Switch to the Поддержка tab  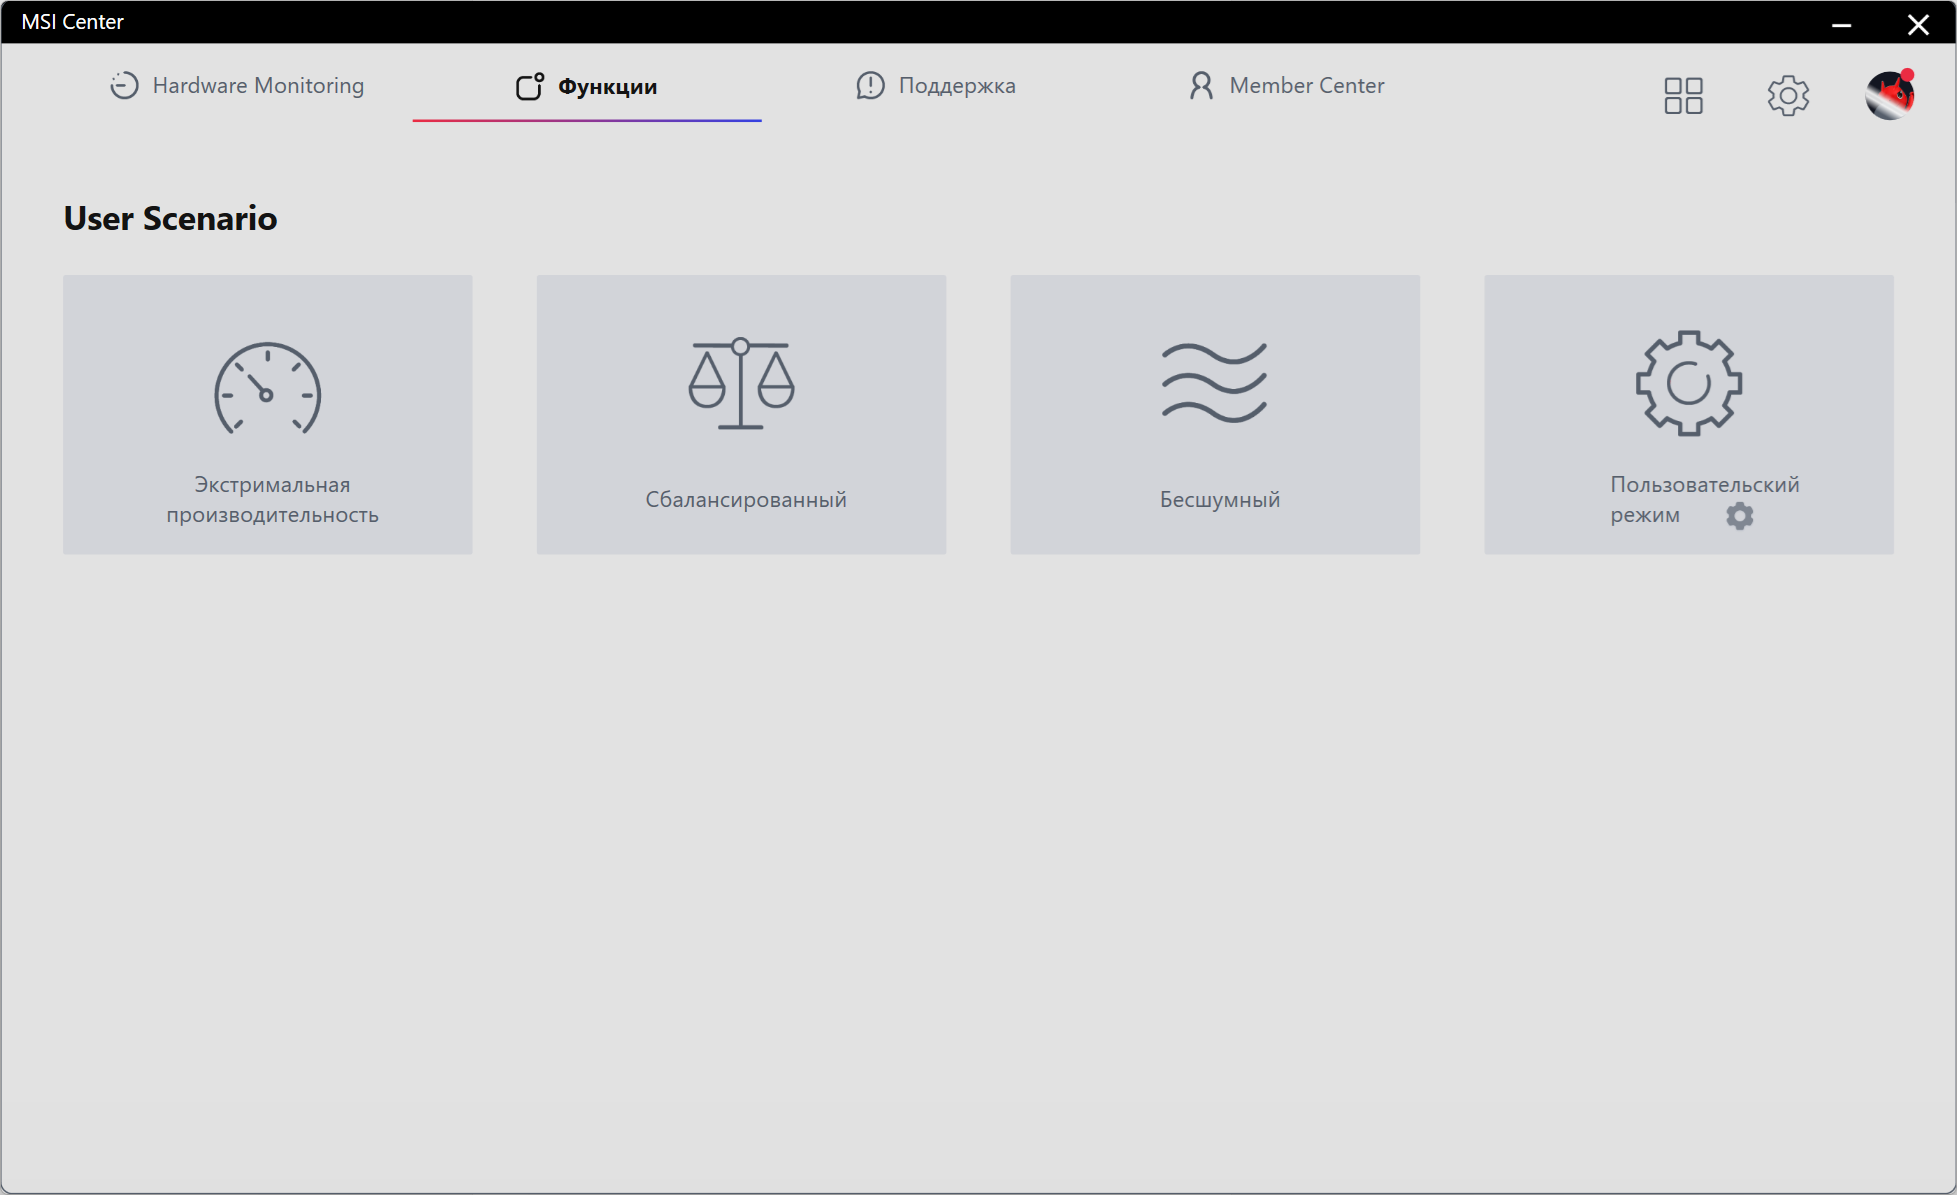pyautogui.click(x=956, y=86)
